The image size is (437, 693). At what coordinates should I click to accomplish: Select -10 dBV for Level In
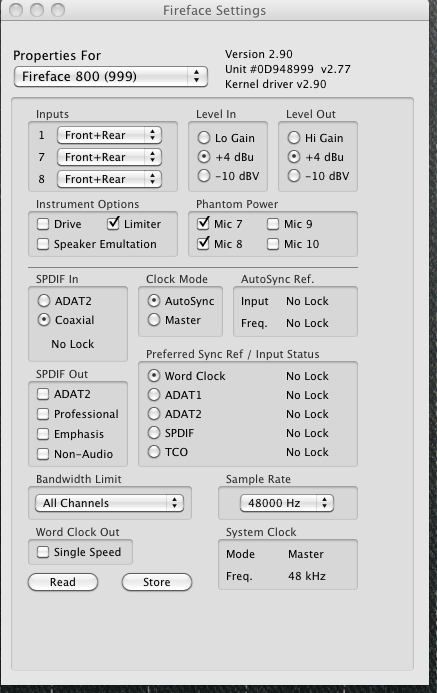click(x=204, y=176)
